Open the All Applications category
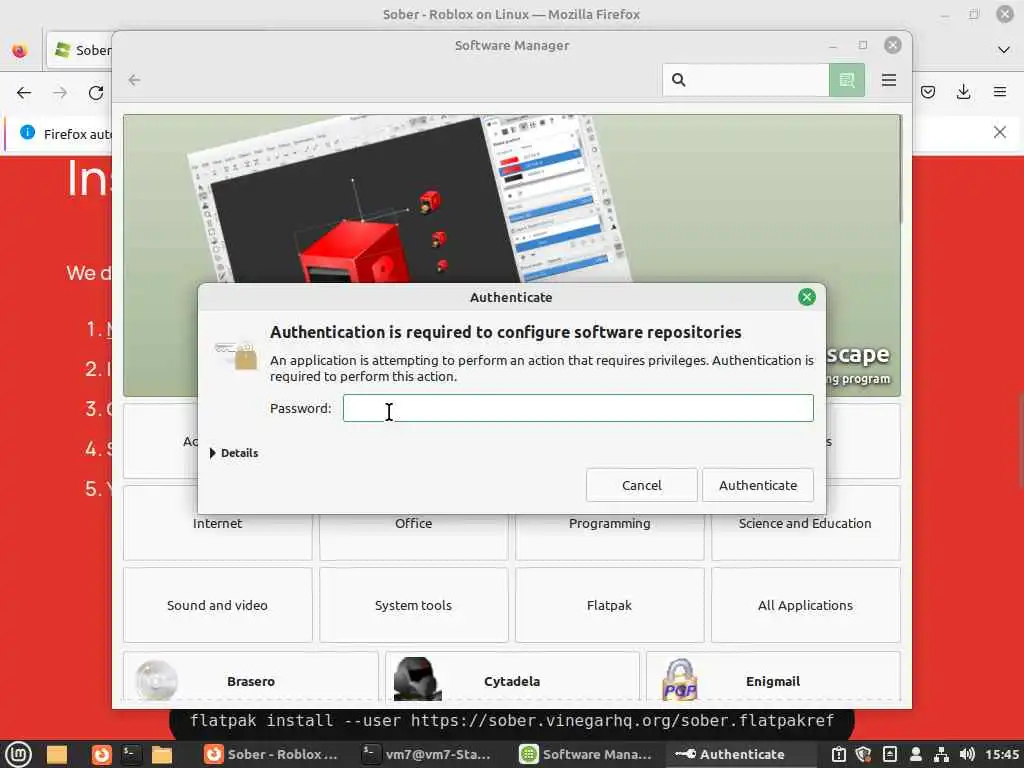Screen dimensions: 1024x768 point(805,605)
